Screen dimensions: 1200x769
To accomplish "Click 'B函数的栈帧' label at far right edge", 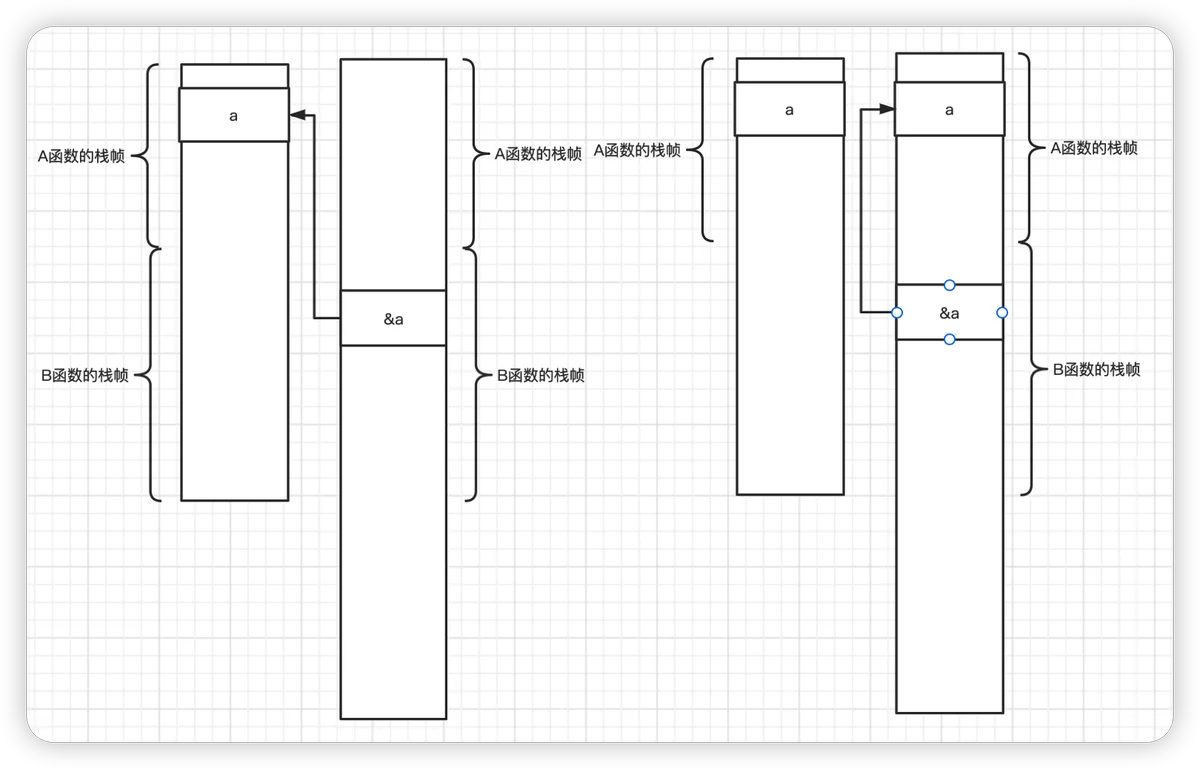I will click(x=1097, y=369).
